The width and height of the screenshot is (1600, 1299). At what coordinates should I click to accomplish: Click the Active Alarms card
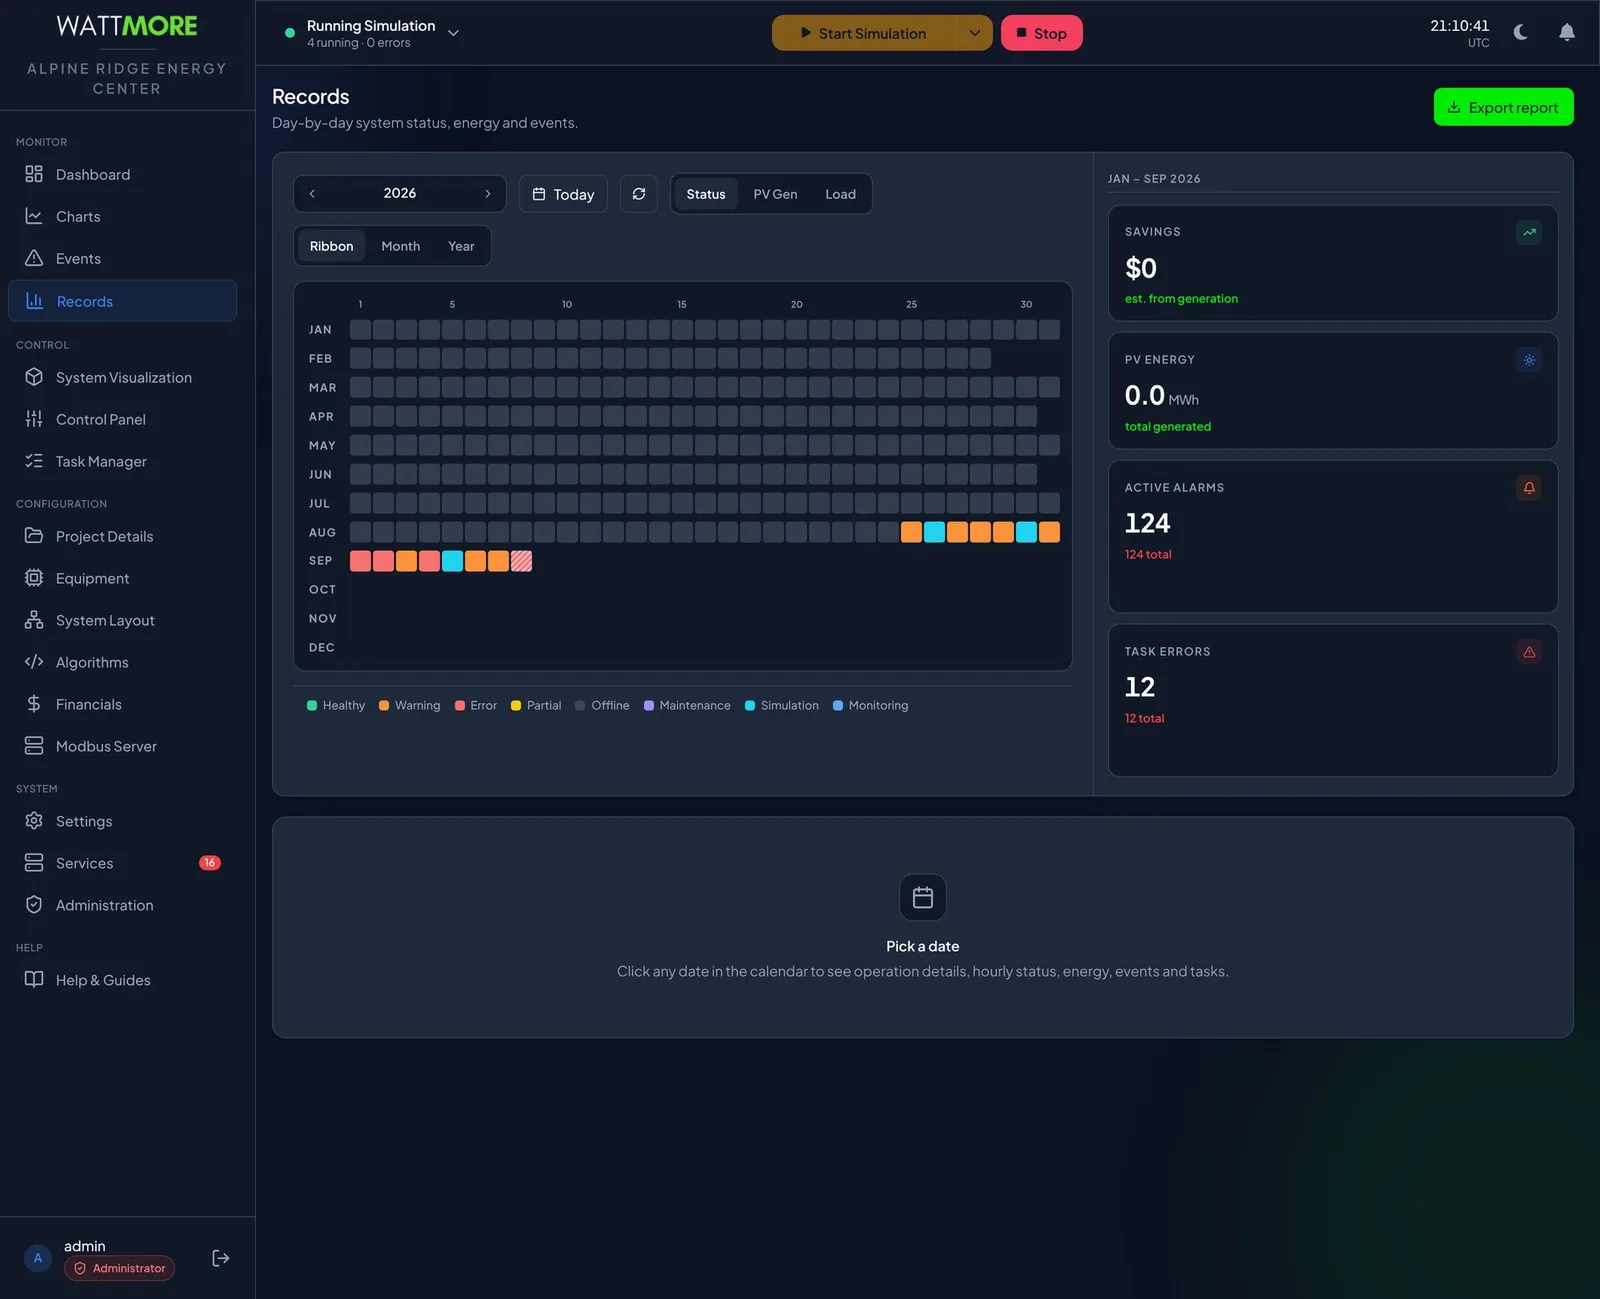pyautogui.click(x=1333, y=536)
